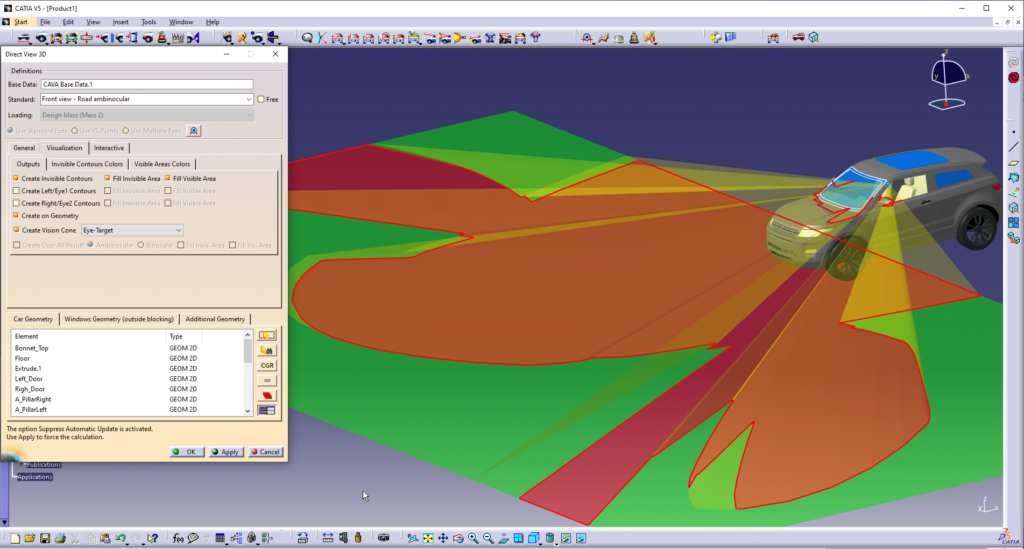Toggle the Free checkbox
Screen dimensions: 1024x549
click(261, 99)
